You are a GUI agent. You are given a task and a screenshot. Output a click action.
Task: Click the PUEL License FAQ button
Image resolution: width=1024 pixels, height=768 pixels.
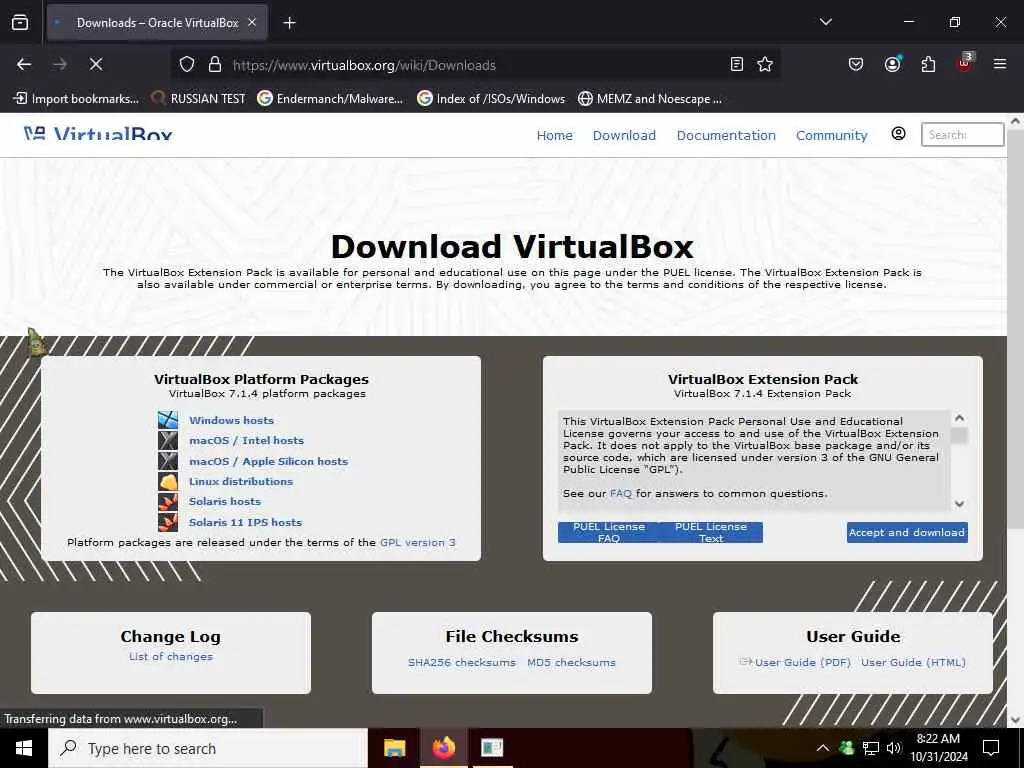609,532
